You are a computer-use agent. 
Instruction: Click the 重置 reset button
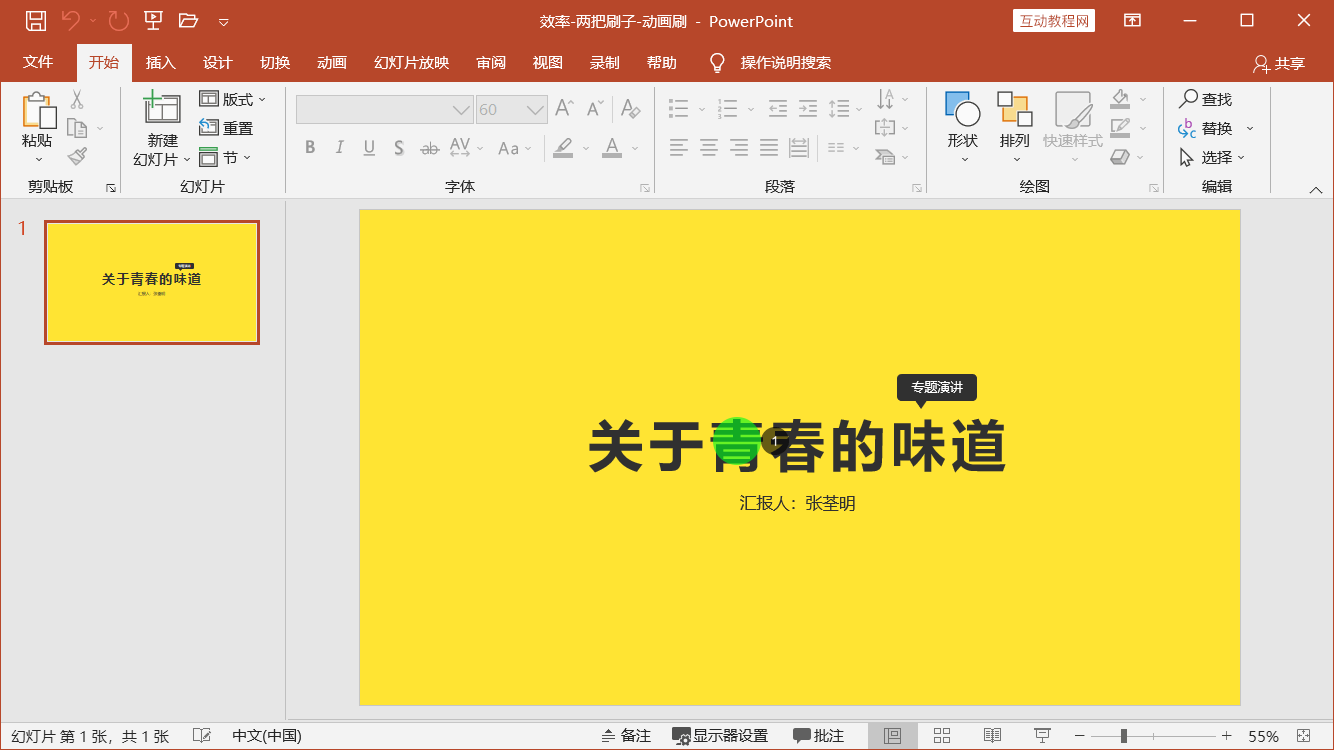227,128
